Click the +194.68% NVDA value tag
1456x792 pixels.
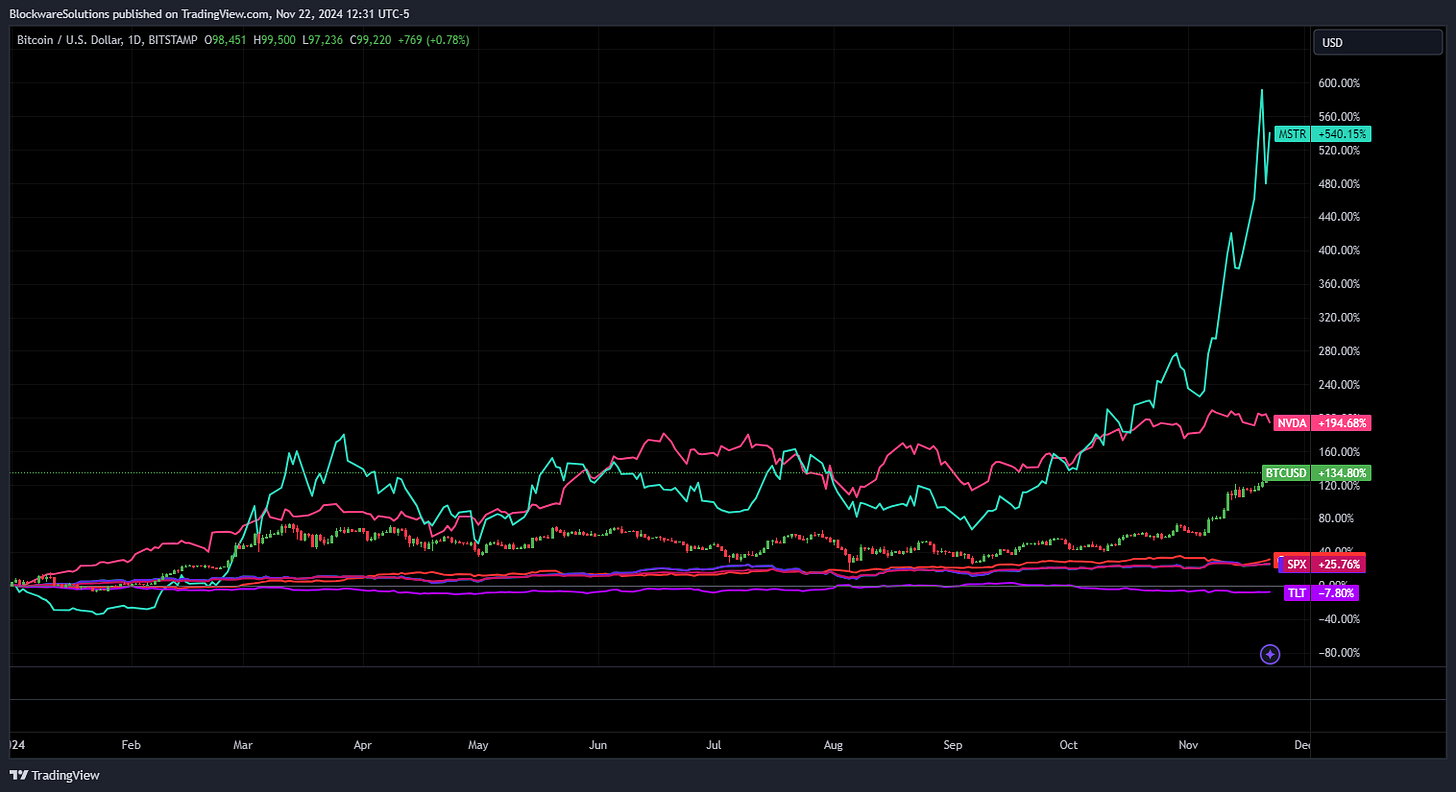(1343, 423)
